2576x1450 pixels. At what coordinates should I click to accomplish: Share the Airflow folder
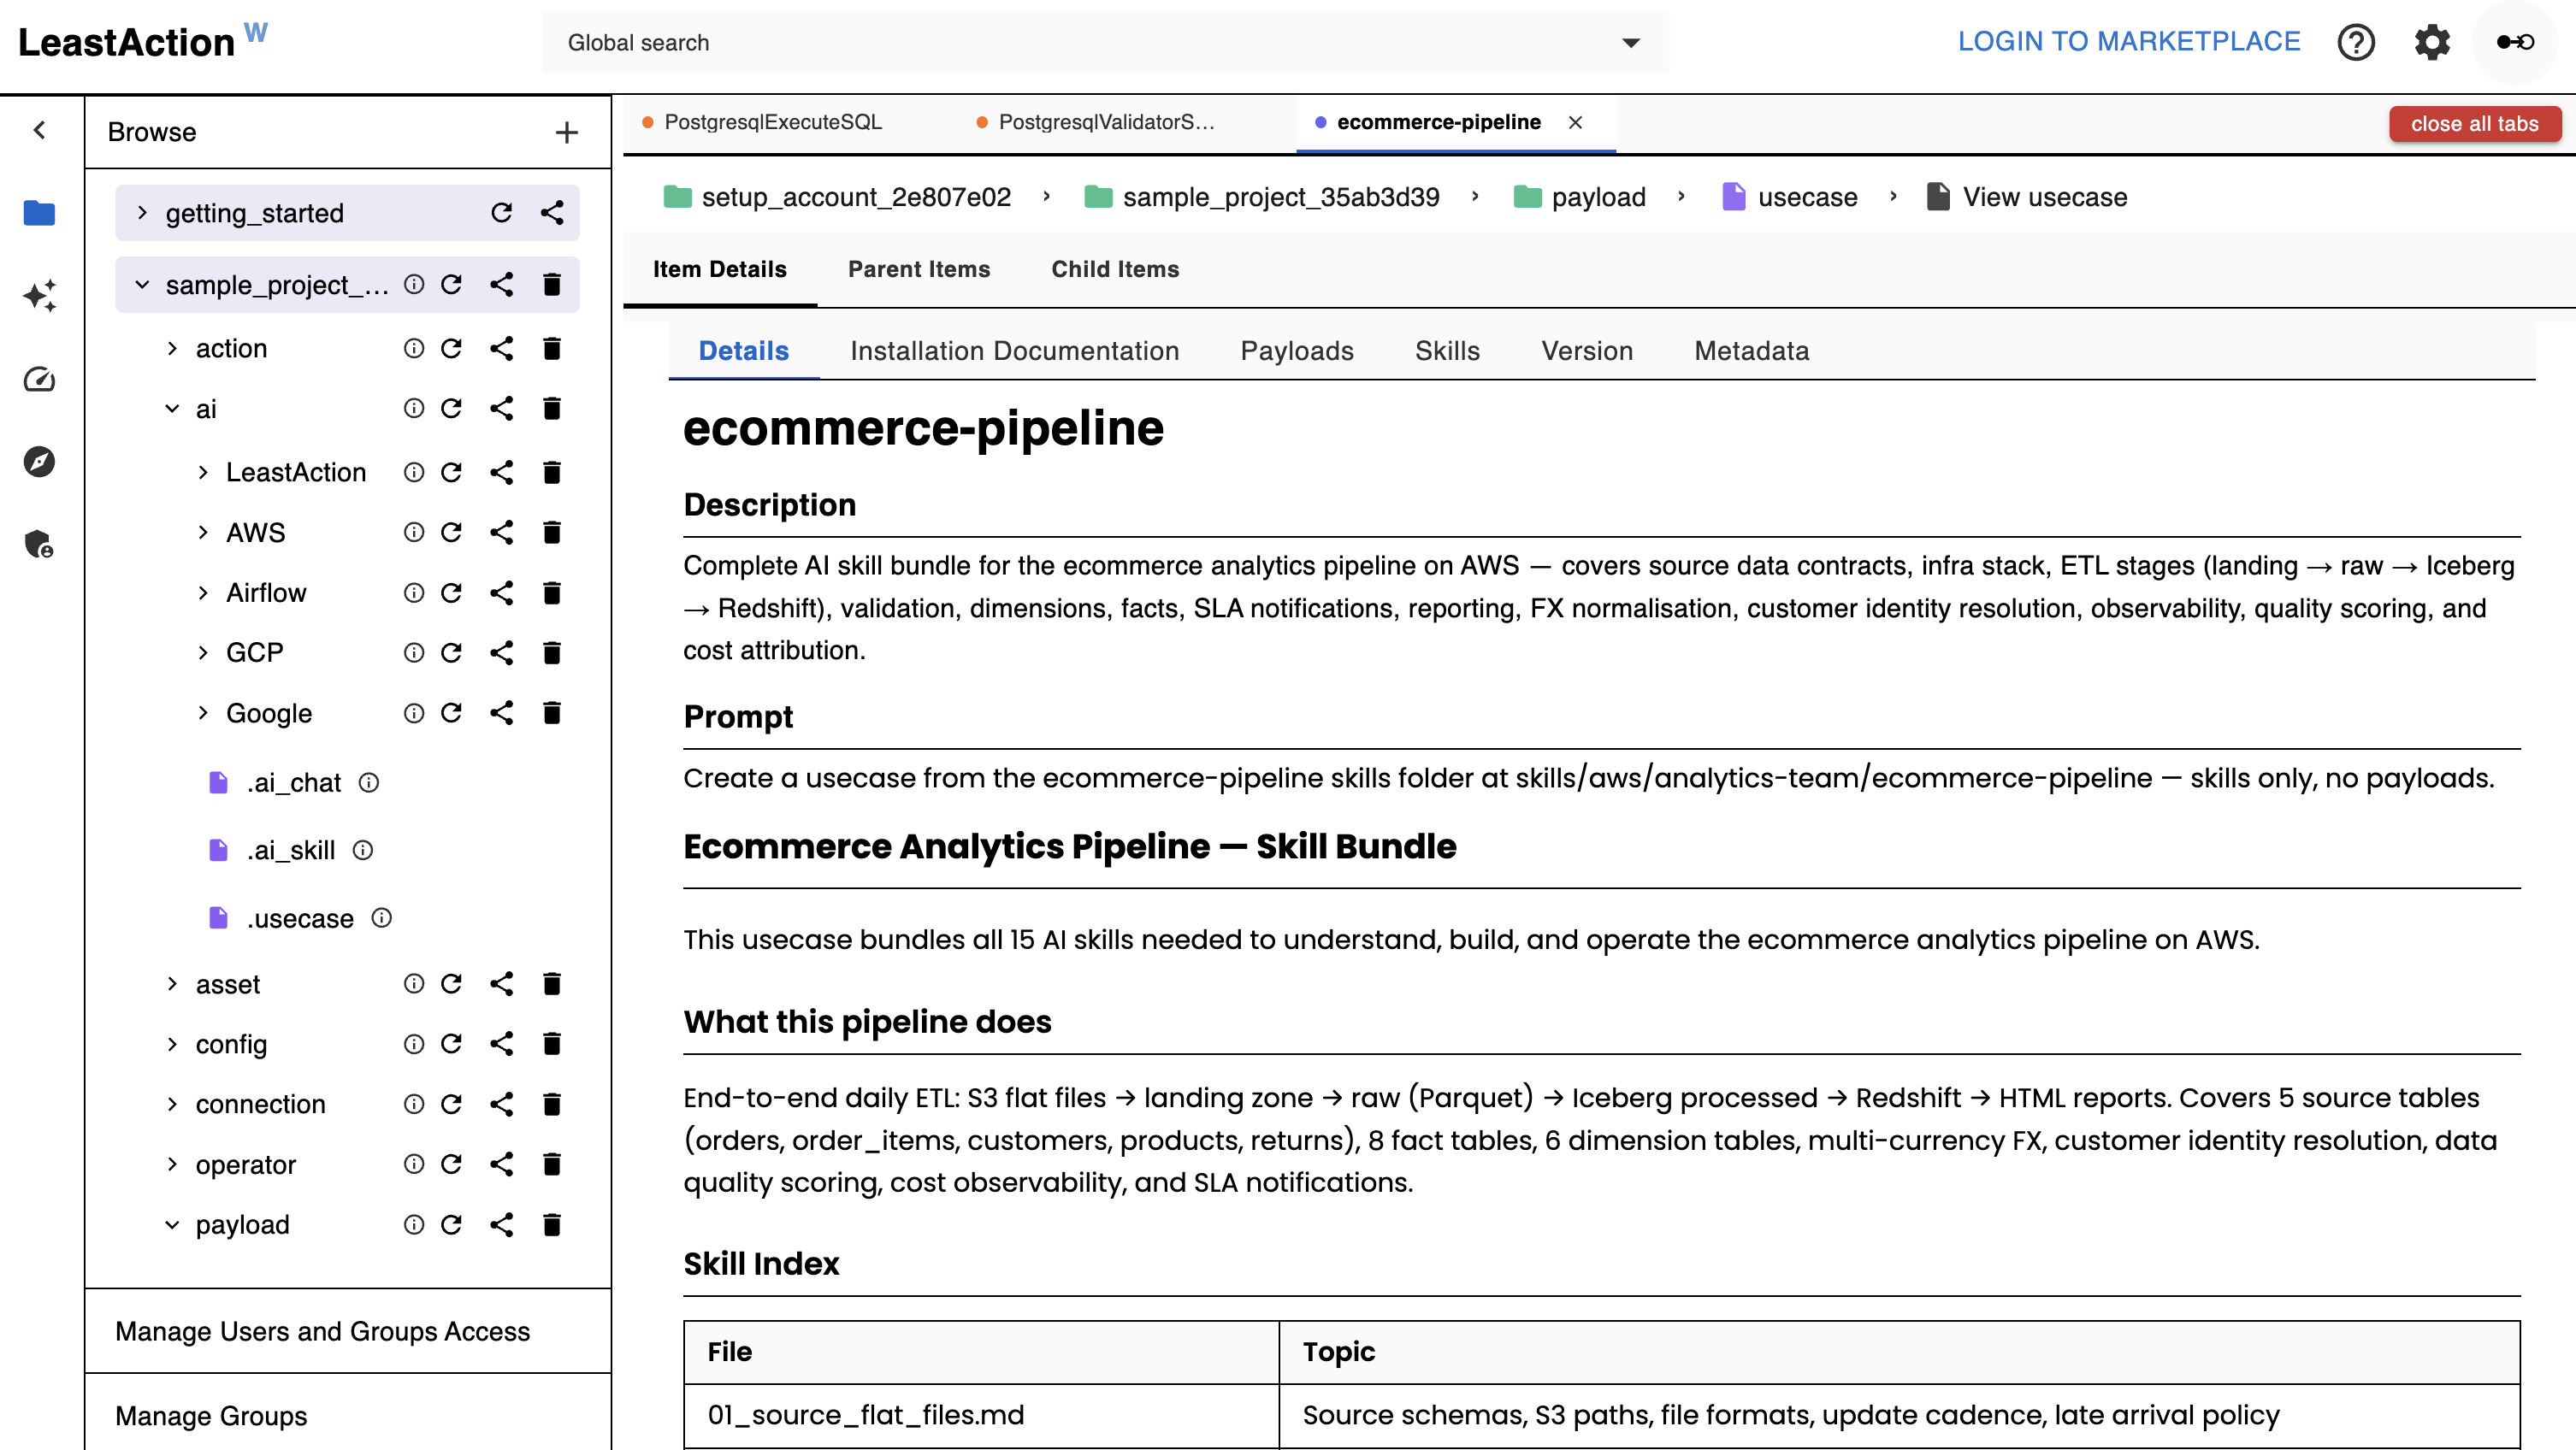click(502, 593)
